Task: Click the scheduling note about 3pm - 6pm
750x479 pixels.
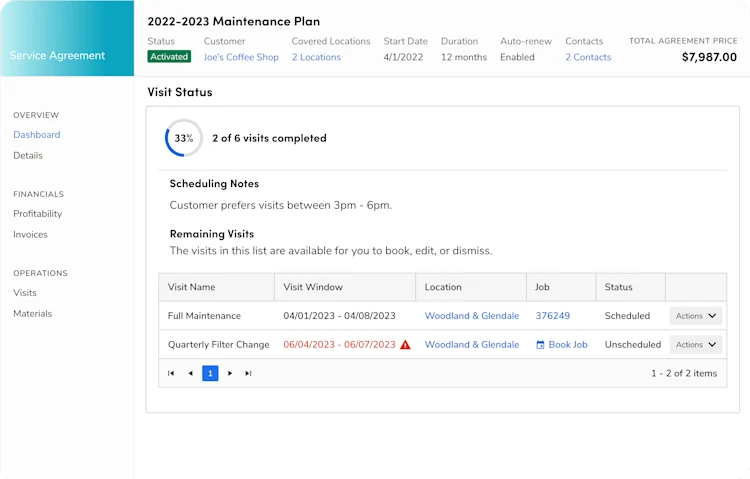Action: pyautogui.click(x=280, y=205)
